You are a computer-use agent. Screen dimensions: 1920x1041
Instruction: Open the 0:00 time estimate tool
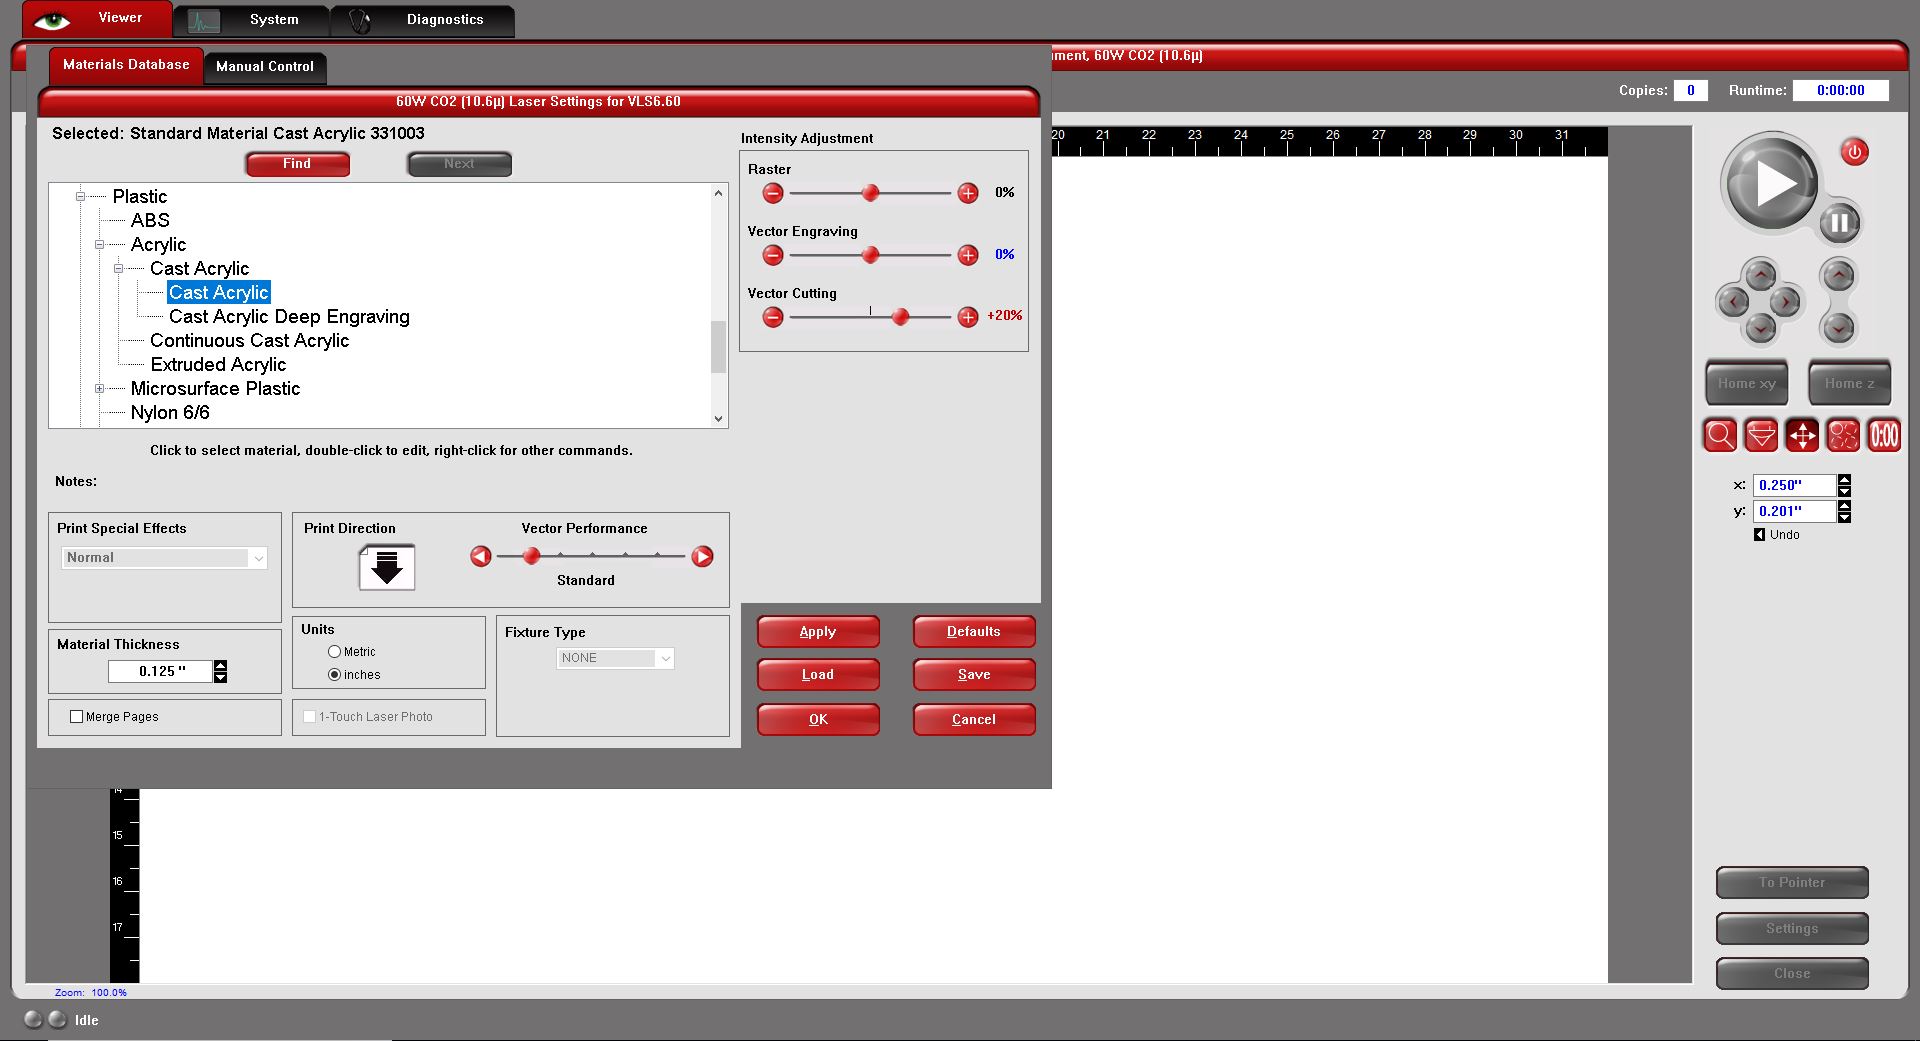point(1884,435)
